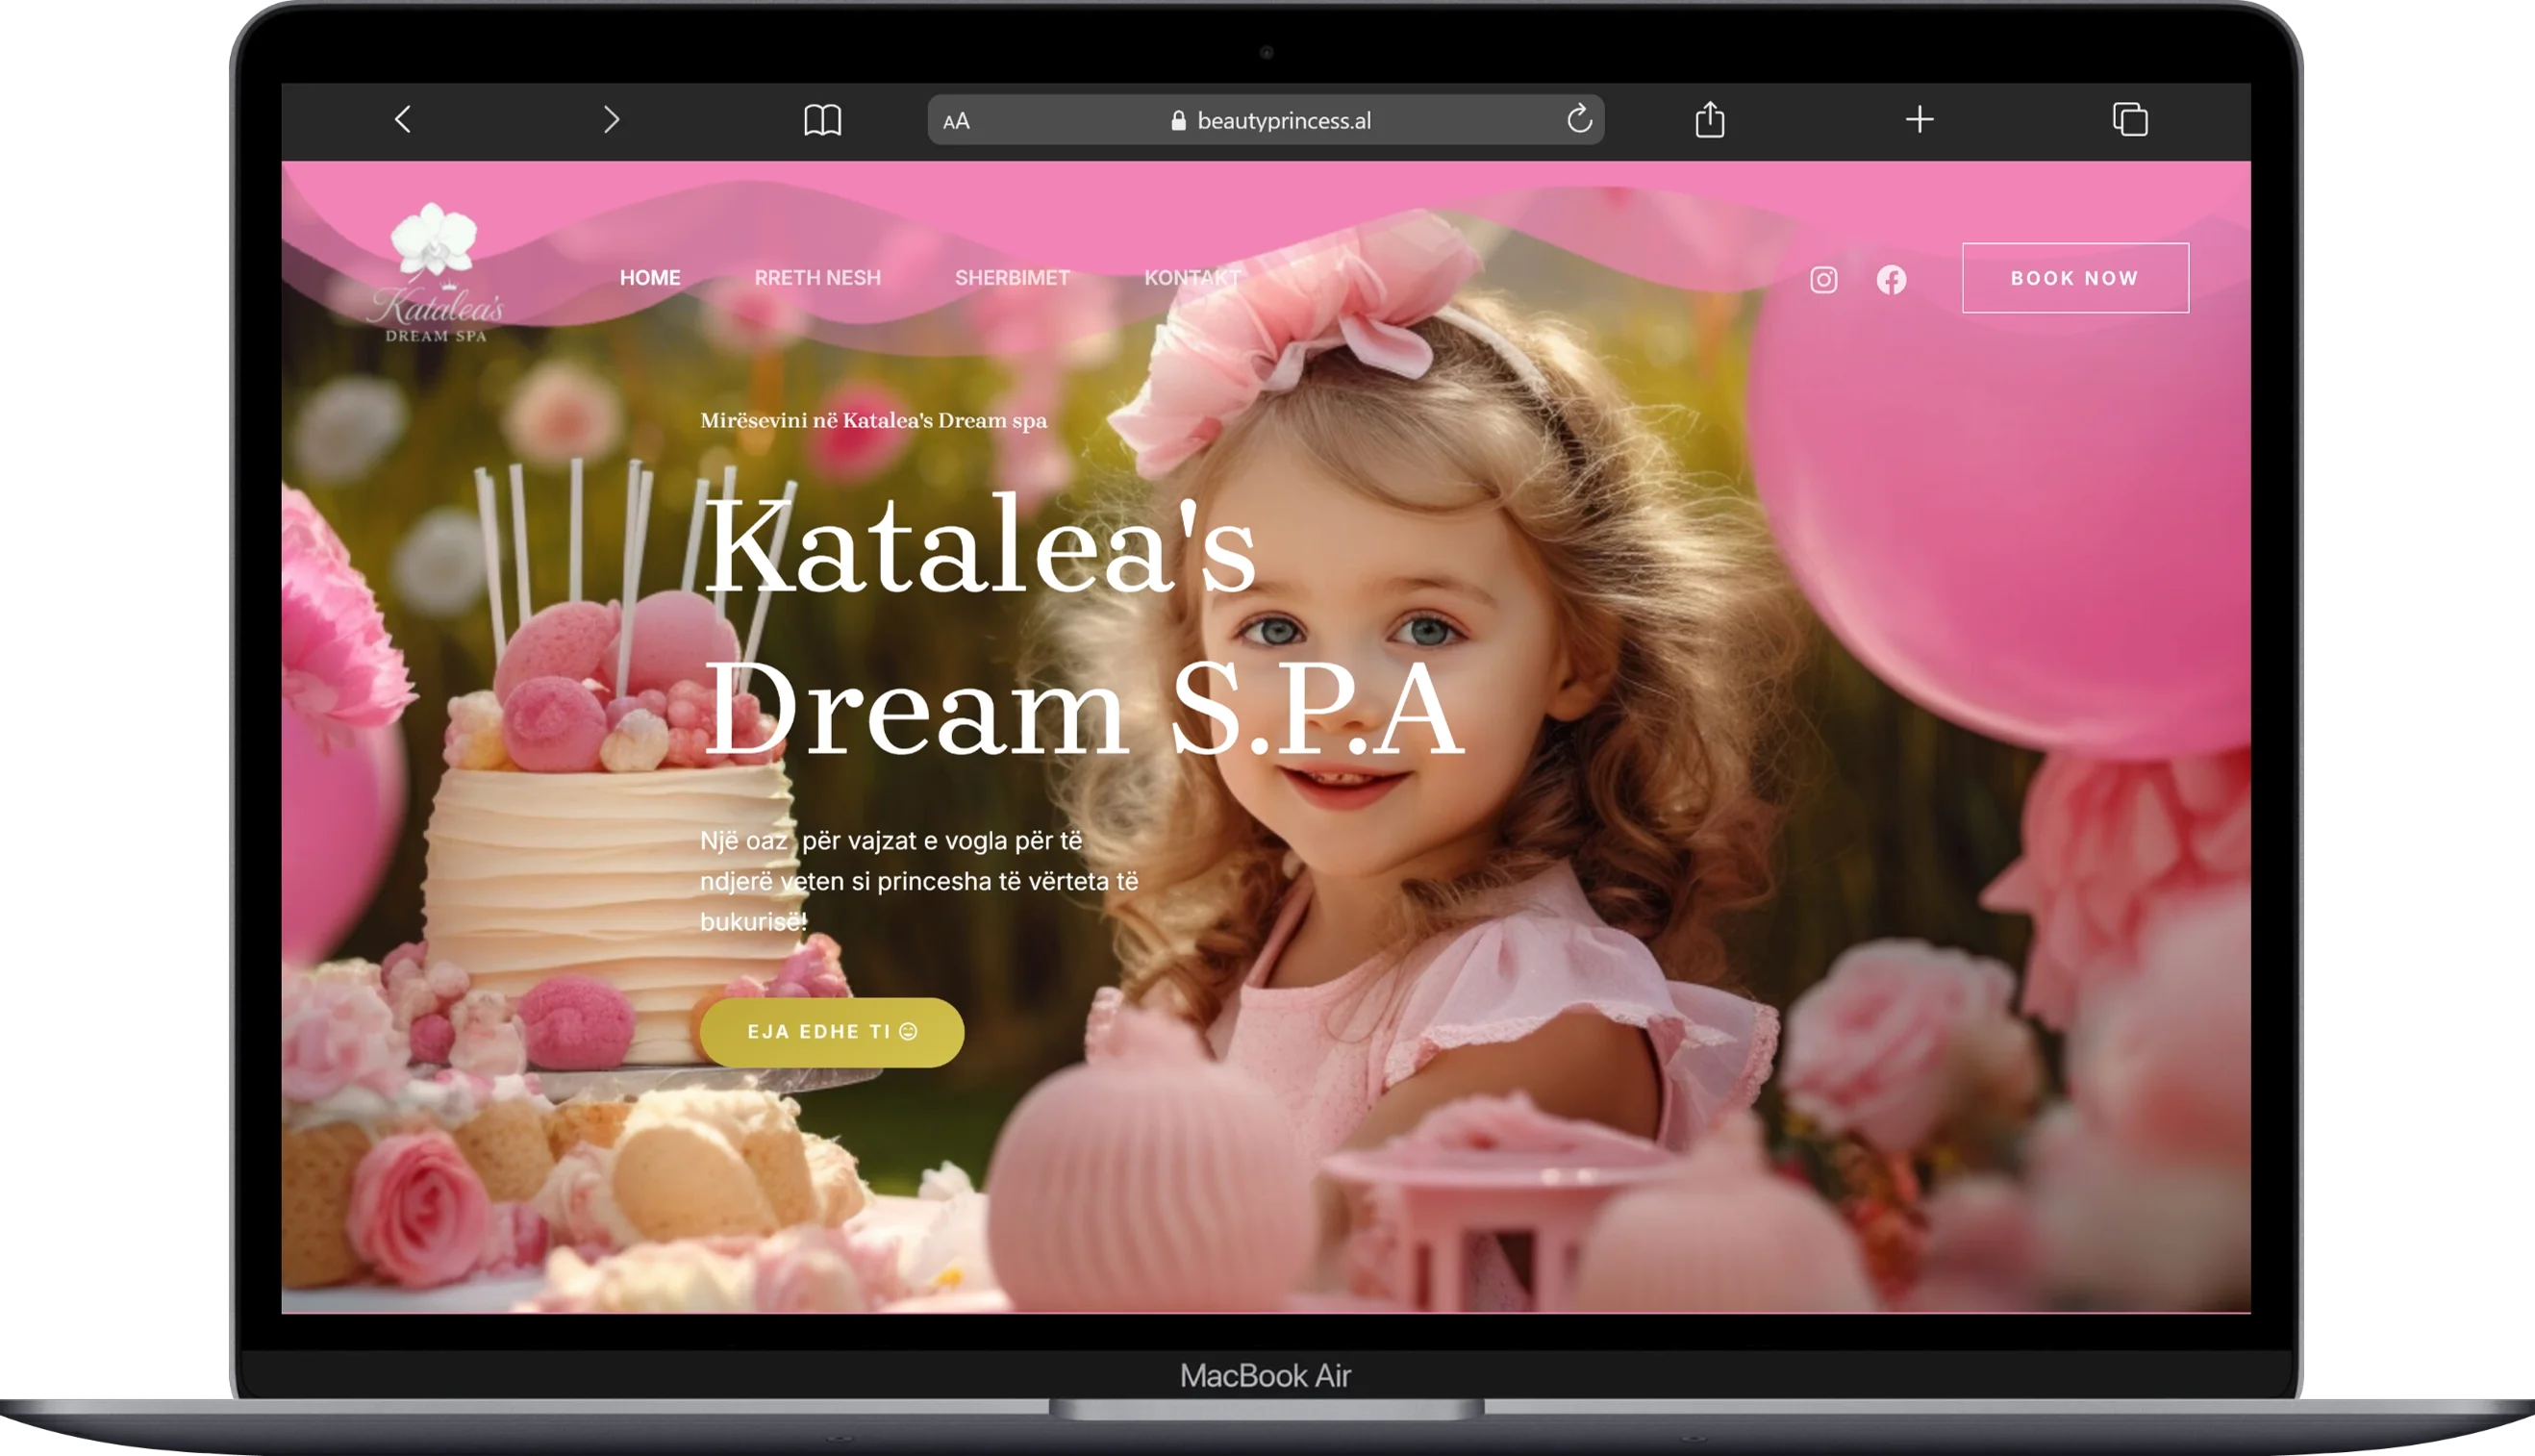Image resolution: width=2535 pixels, height=1456 pixels.
Task: Go back using Safari's back arrow
Action: (403, 120)
